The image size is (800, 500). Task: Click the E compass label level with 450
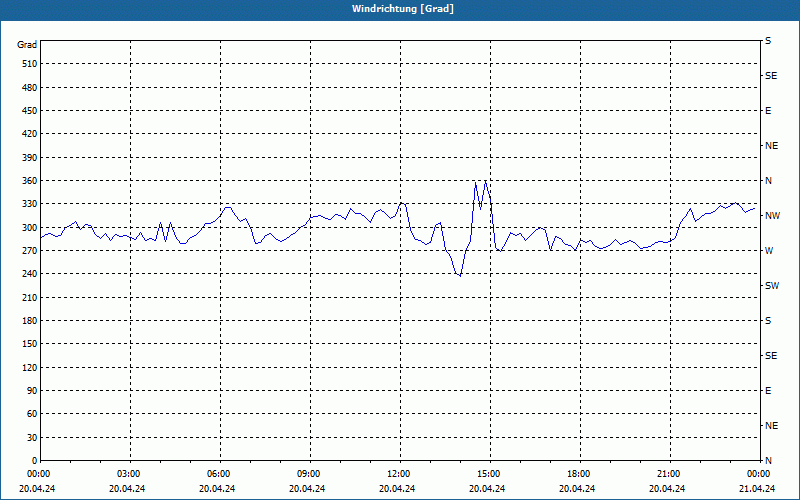coord(768,111)
